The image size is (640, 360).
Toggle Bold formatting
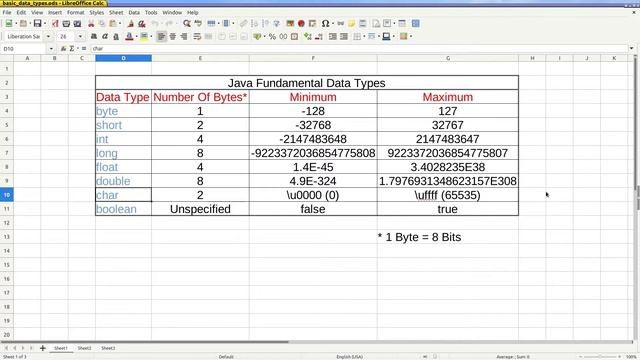coord(94,37)
